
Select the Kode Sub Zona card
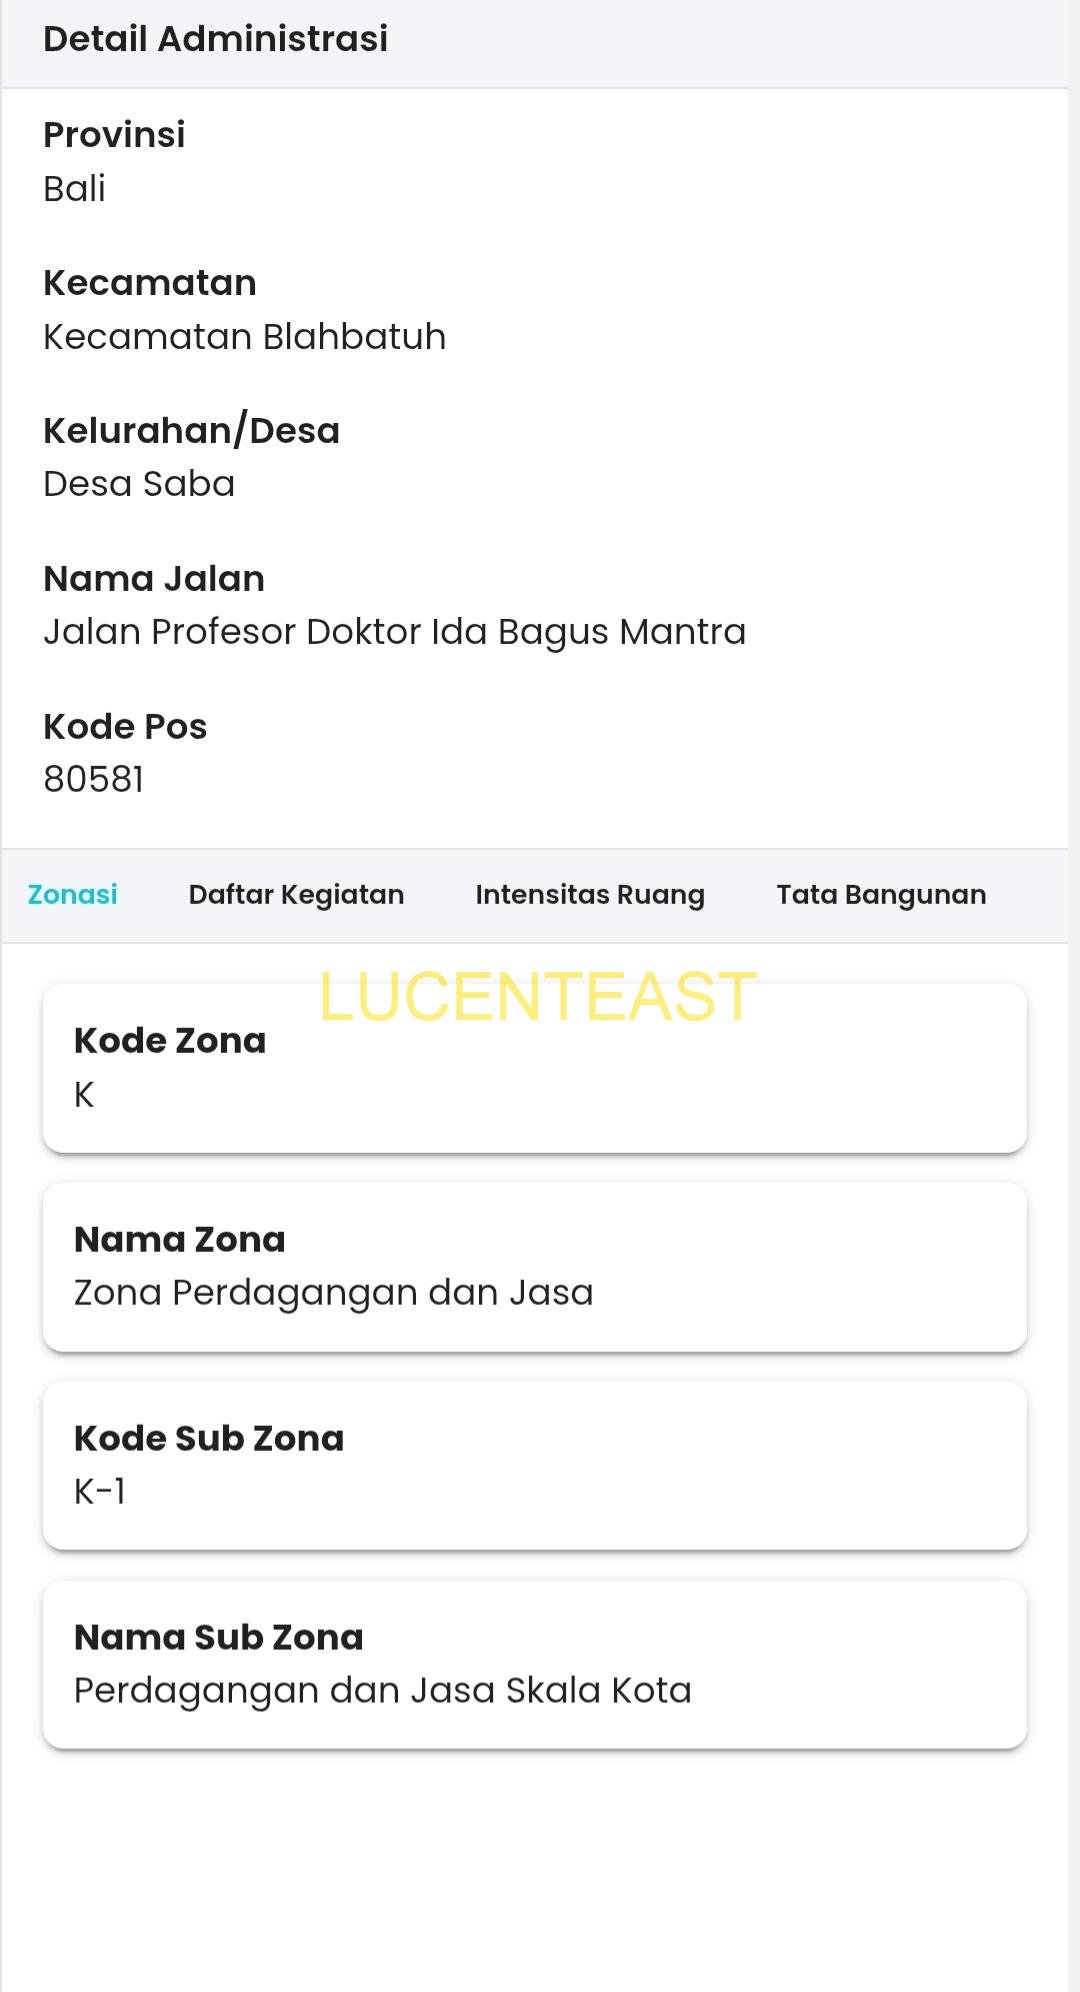click(x=535, y=1466)
